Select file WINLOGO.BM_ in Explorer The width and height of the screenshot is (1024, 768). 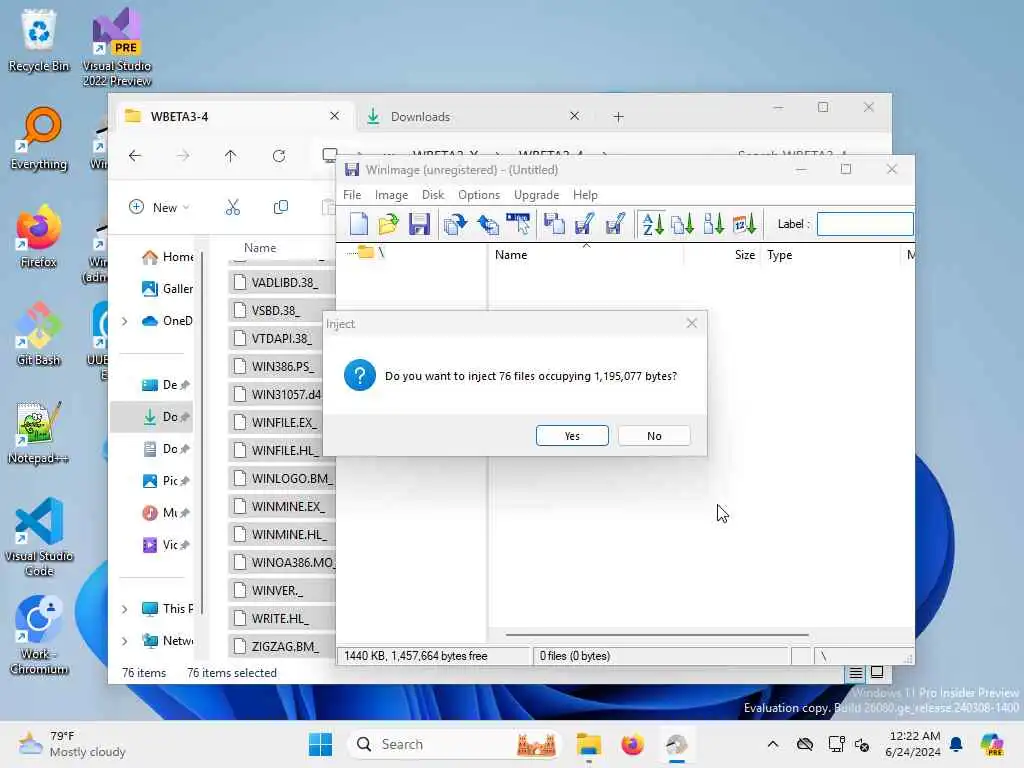click(x=282, y=478)
